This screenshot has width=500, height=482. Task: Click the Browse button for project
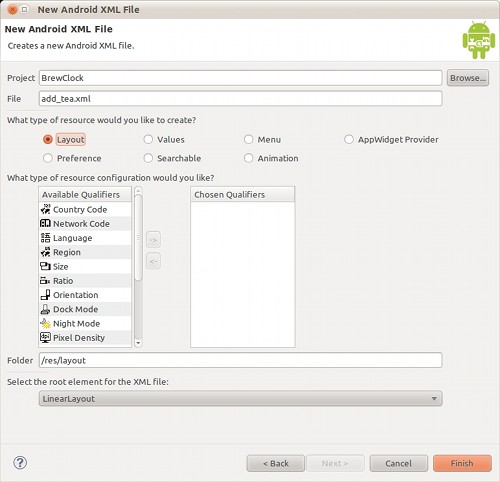(x=468, y=78)
